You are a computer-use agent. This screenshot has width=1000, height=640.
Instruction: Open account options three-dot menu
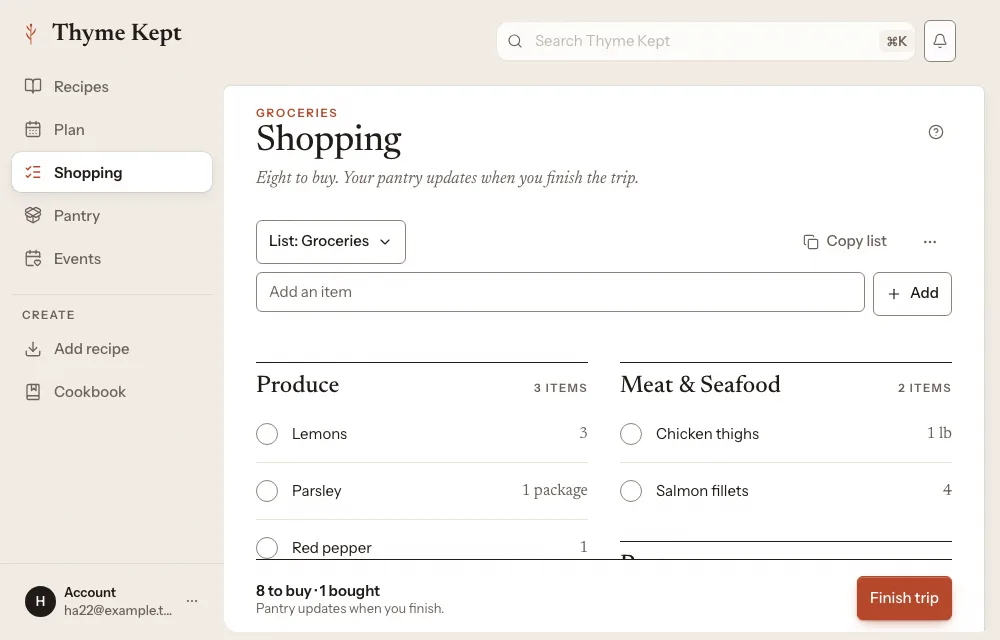192,600
